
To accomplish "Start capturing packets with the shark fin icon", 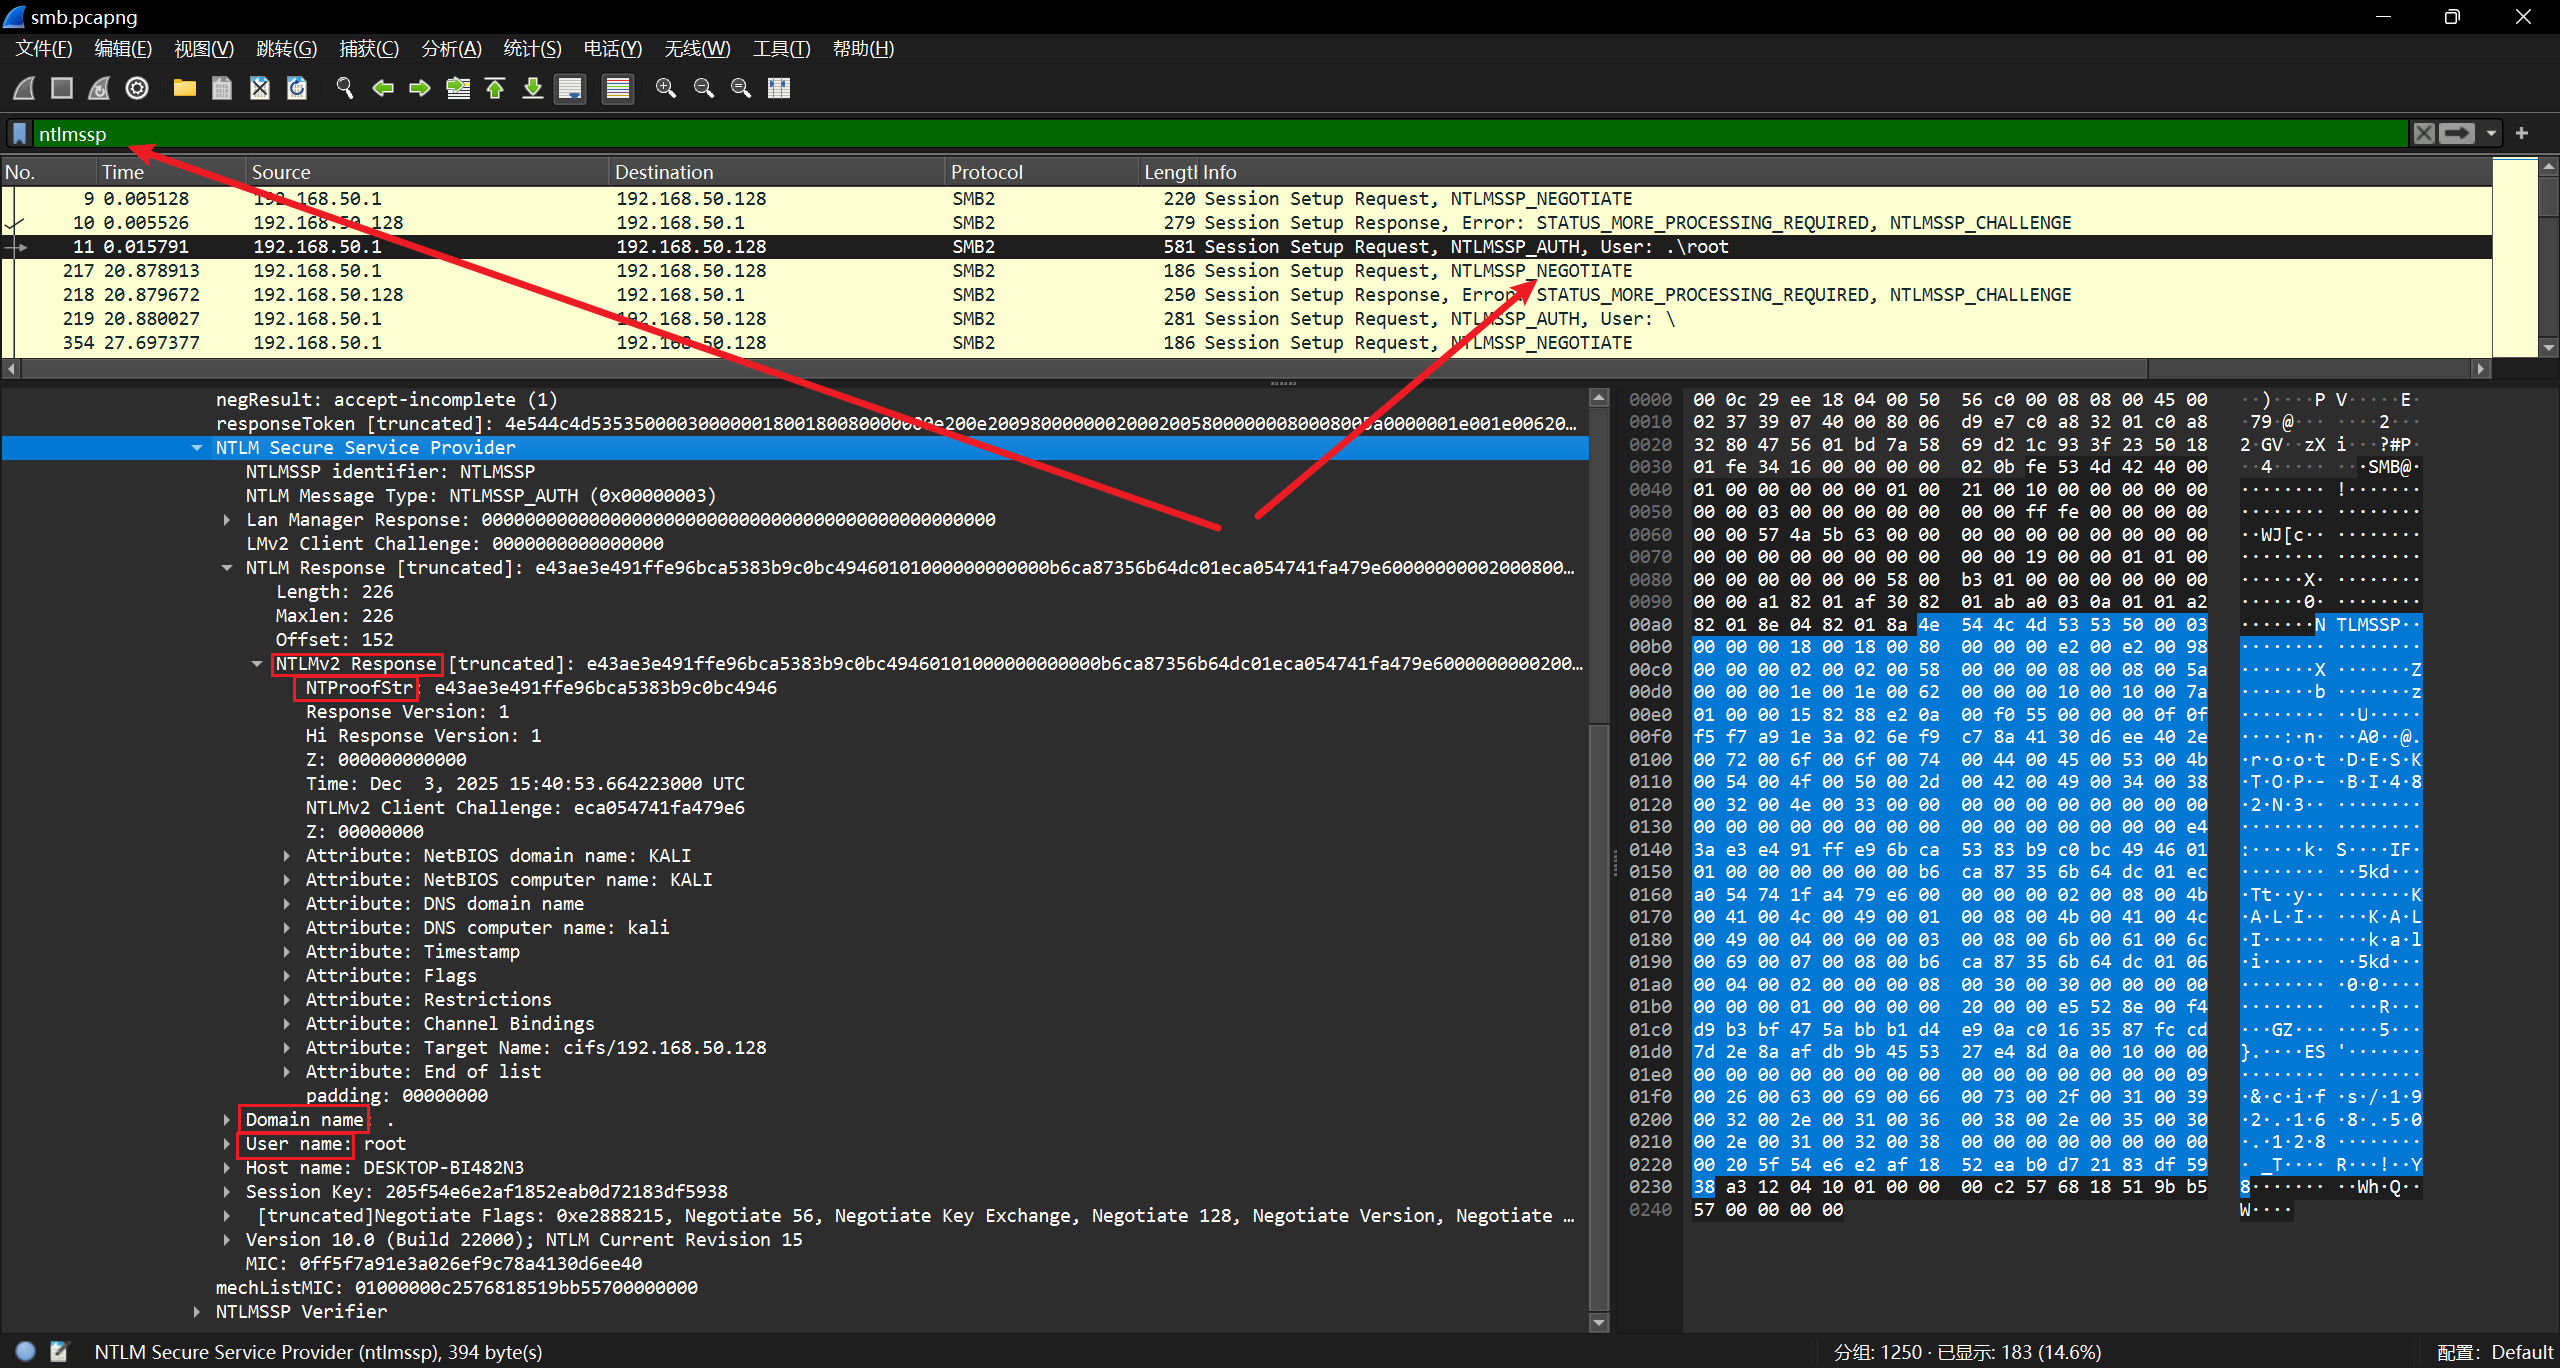I will [x=24, y=88].
